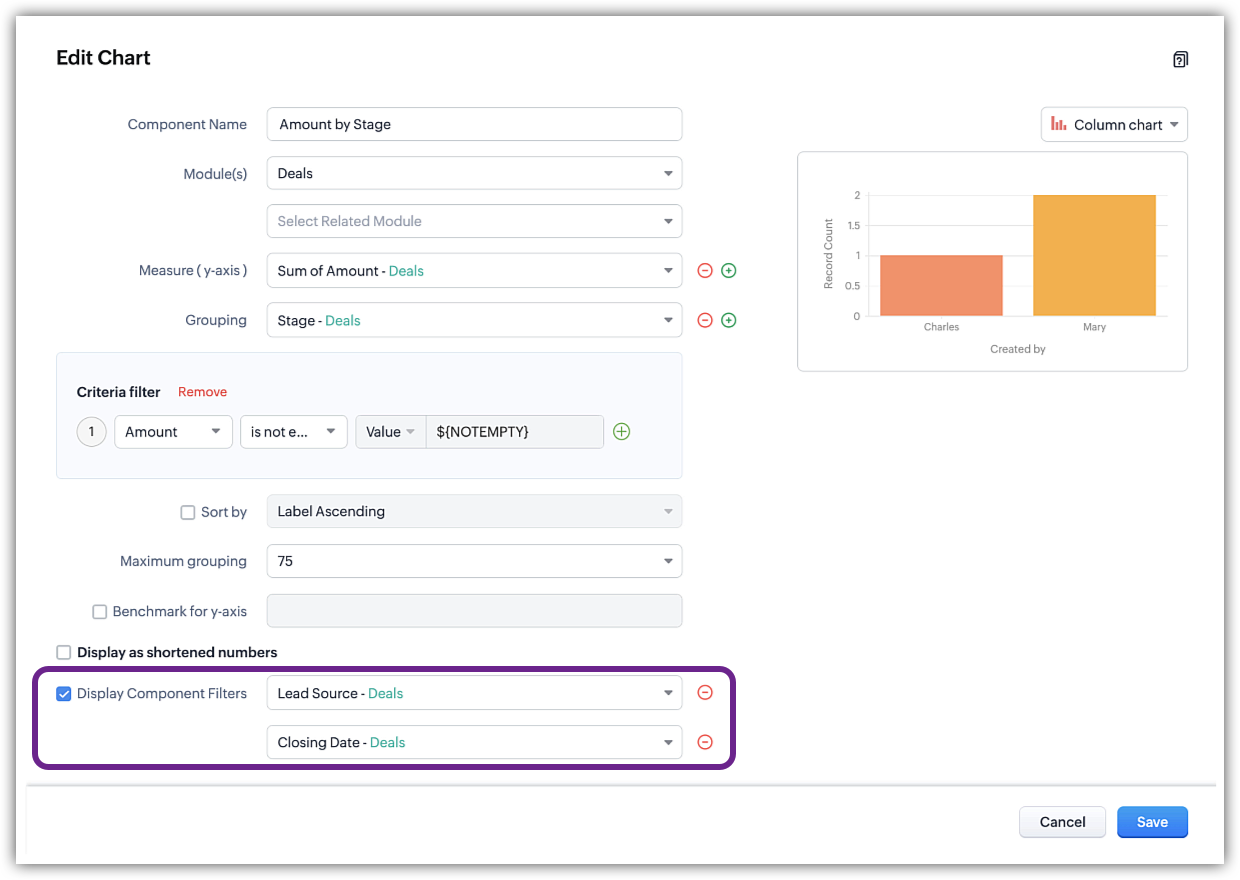Uncheck Display Component Filters
Screen dimensions: 1240x880
coord(64,694)
